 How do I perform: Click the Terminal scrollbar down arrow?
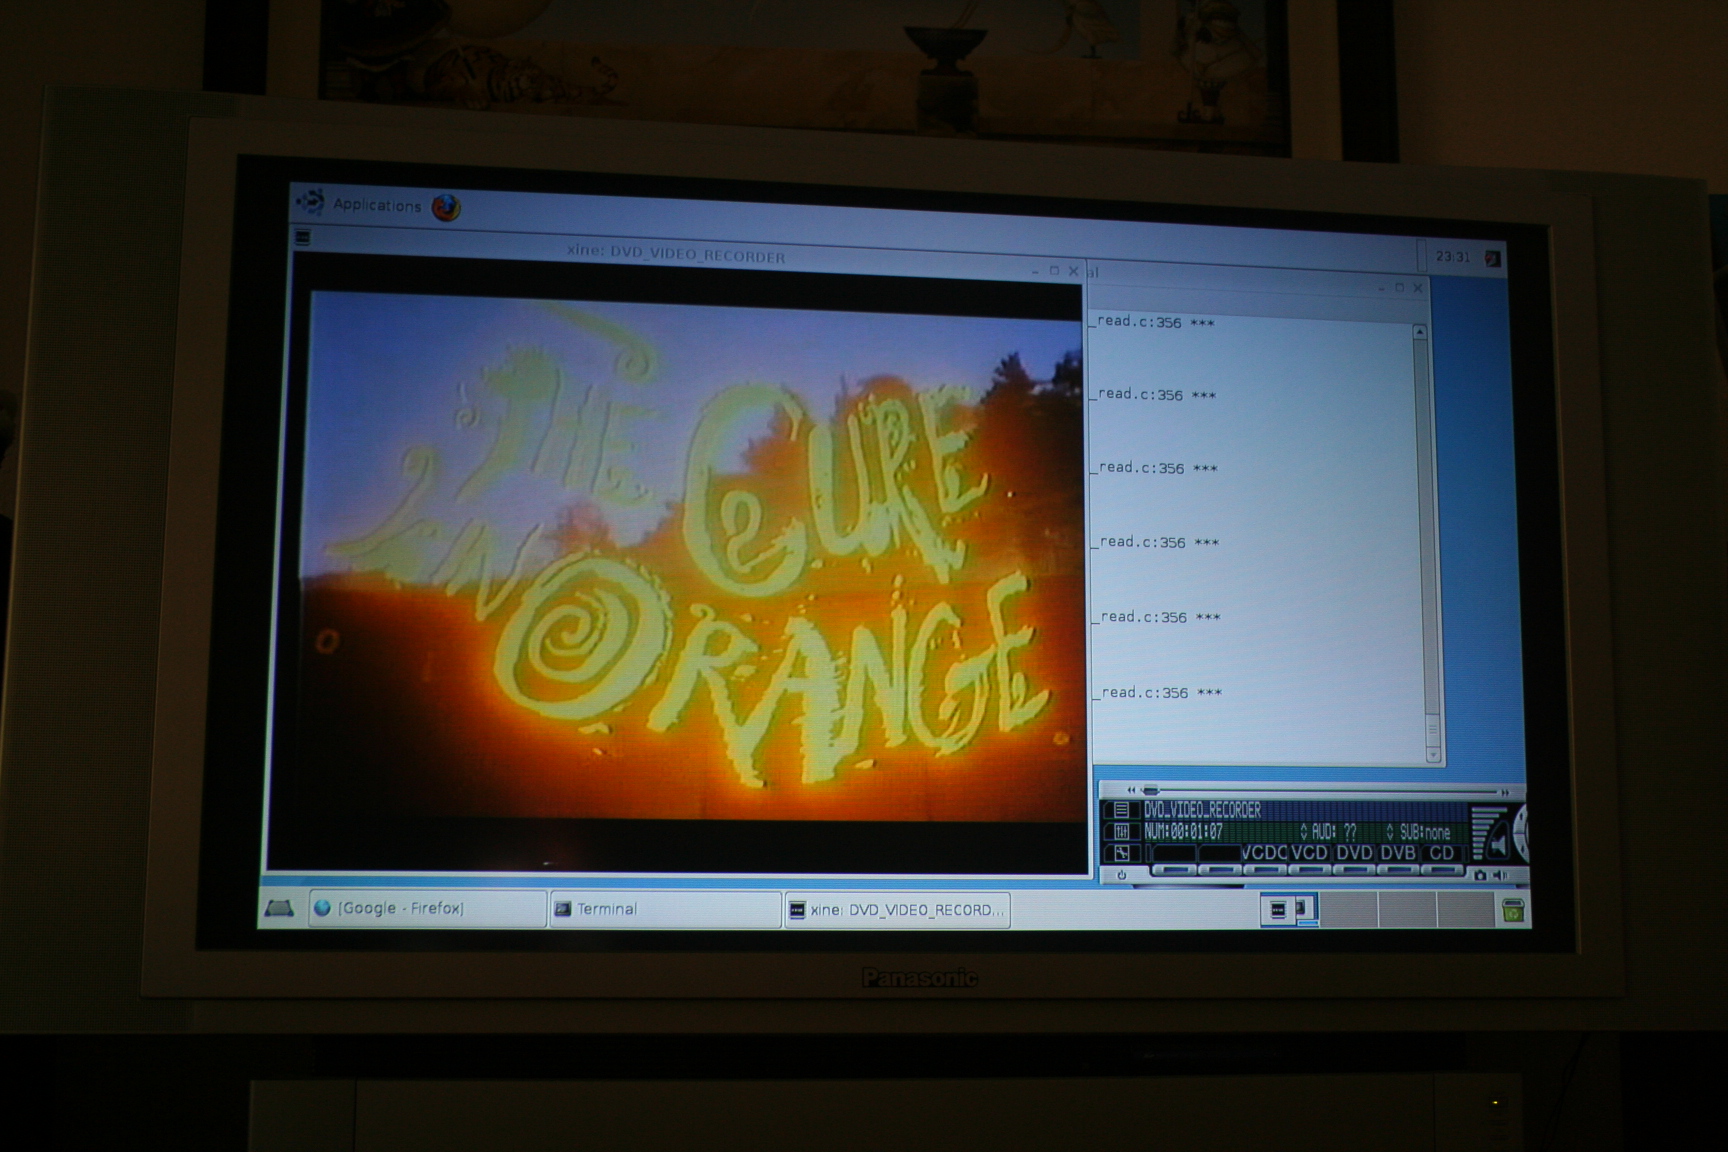[1433, 755]
